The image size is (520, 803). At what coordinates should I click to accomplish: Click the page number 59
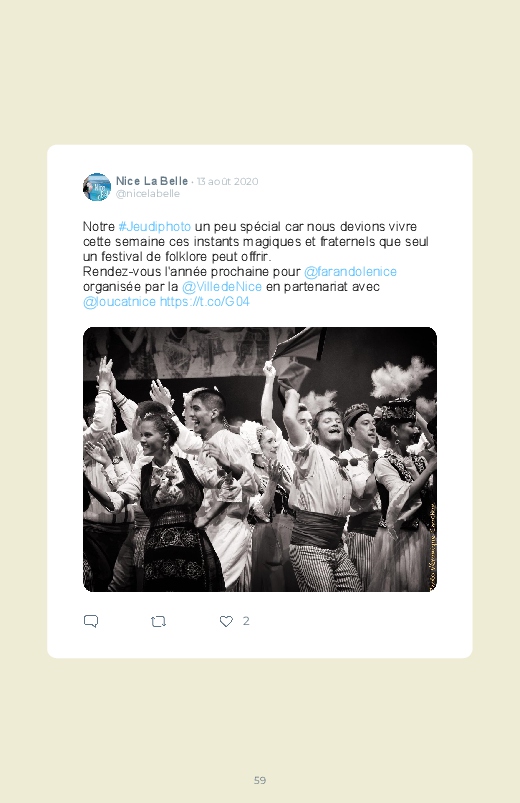point(260,780)
